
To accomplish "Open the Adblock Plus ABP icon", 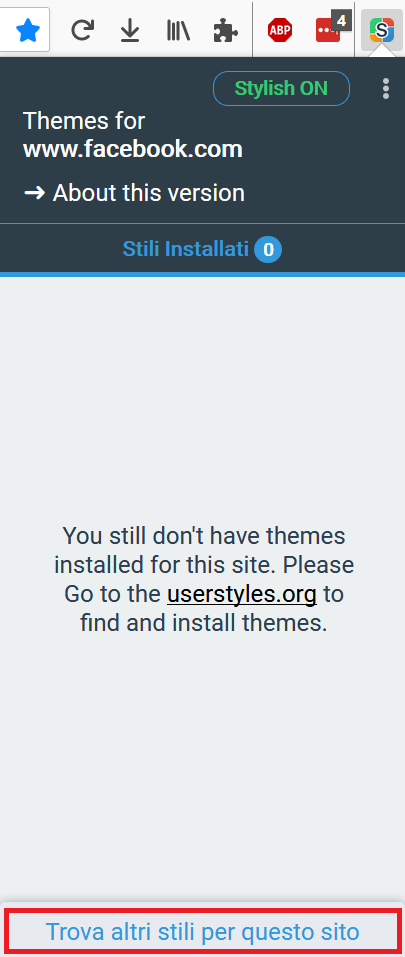I will coord(280,30).
